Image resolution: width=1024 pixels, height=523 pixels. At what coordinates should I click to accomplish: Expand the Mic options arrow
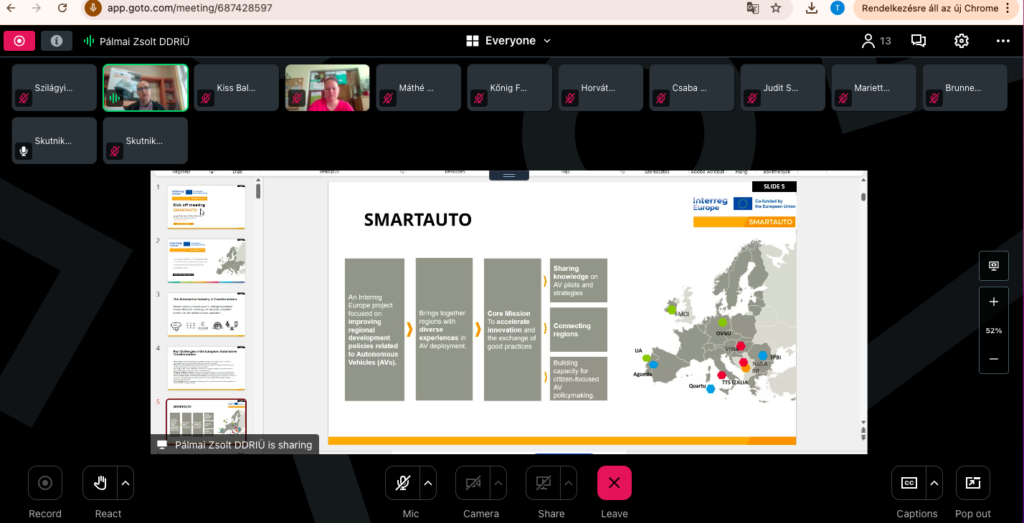click(429, 483)
